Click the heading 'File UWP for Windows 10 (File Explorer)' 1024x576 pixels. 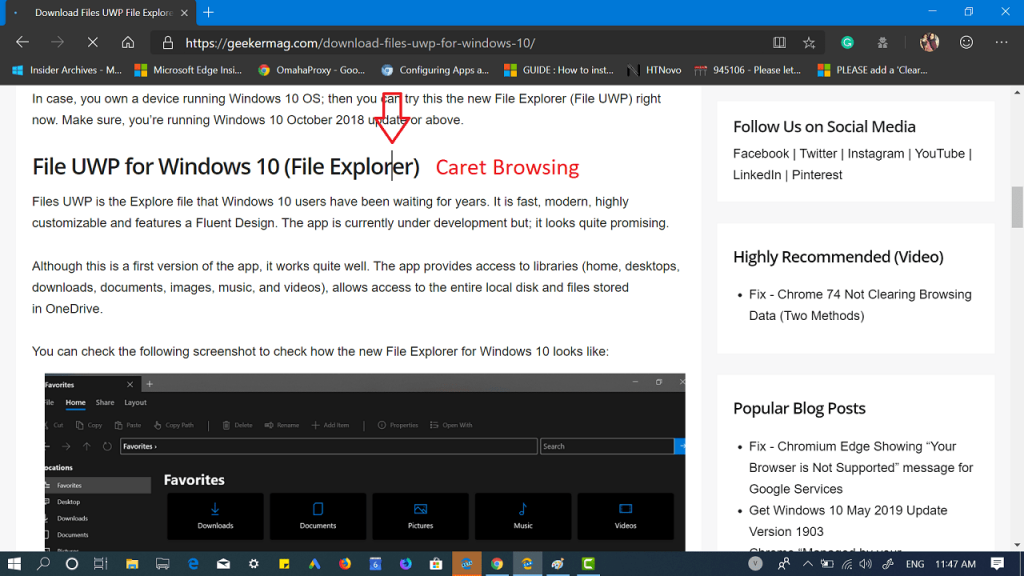(x=226, y=167)
